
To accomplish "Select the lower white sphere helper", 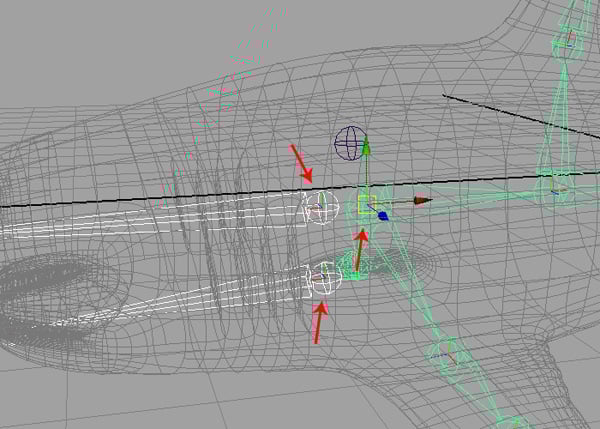I will point(325,278).
